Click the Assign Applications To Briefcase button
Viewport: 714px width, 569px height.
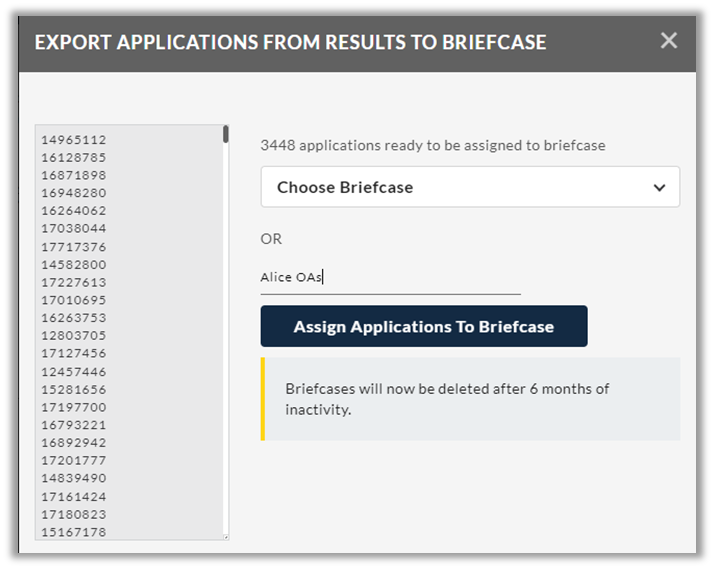click(423, 326)
